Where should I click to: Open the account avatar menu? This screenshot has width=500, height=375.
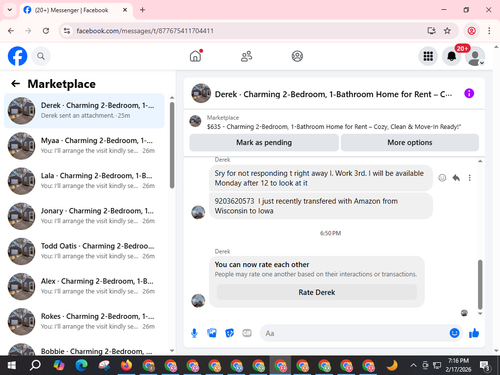(x=475, y=57)
